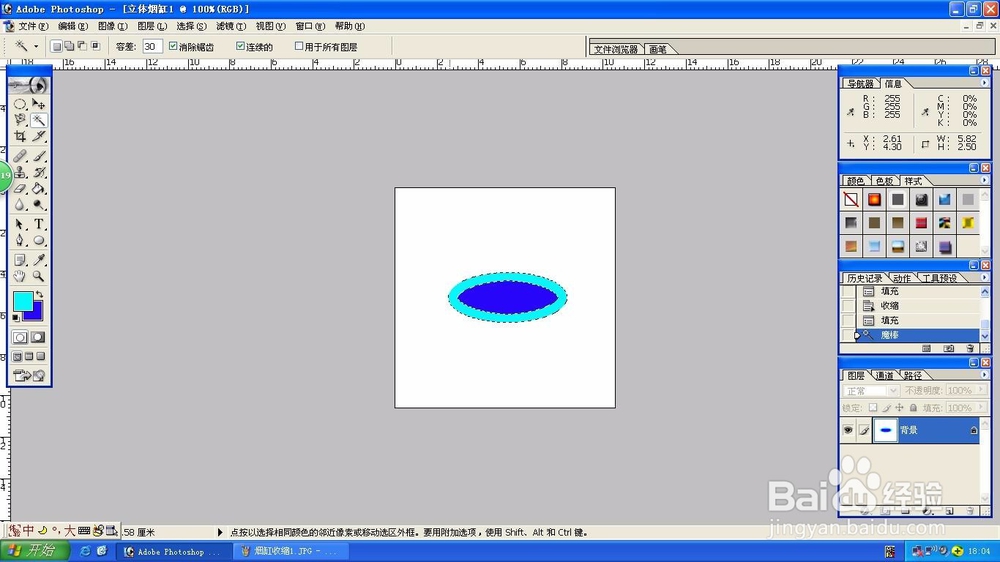
Task: Select the Notes tool
Action: (x=20, y=260)
